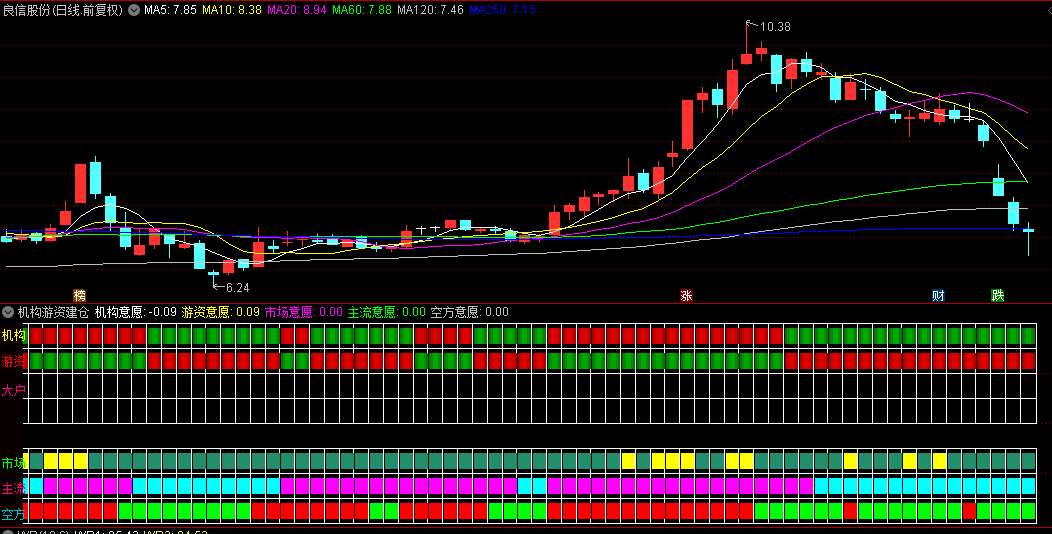This screenshot has height=534, width=1052.
Task: Expand the 机构游资建仓 indicator dropdown arrow
Action: click(x=8, y=312)
